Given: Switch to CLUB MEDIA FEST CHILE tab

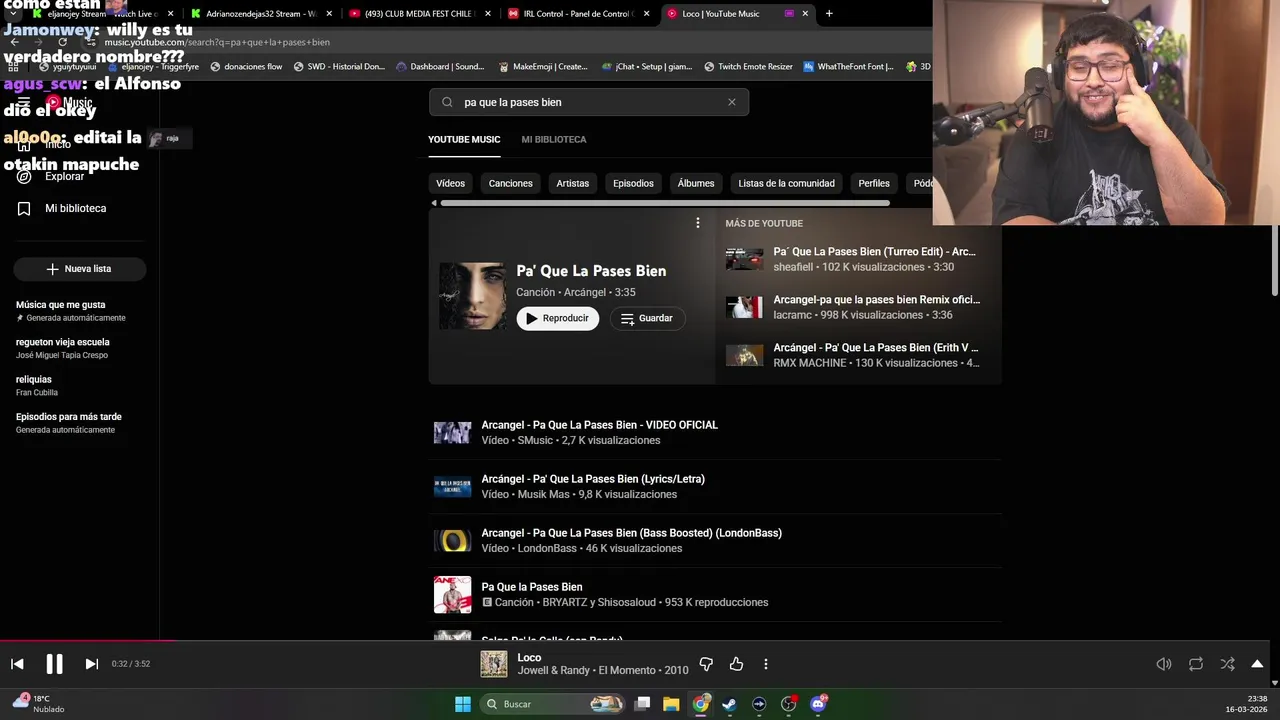Looking at the screenshot, I should point(420,14).
